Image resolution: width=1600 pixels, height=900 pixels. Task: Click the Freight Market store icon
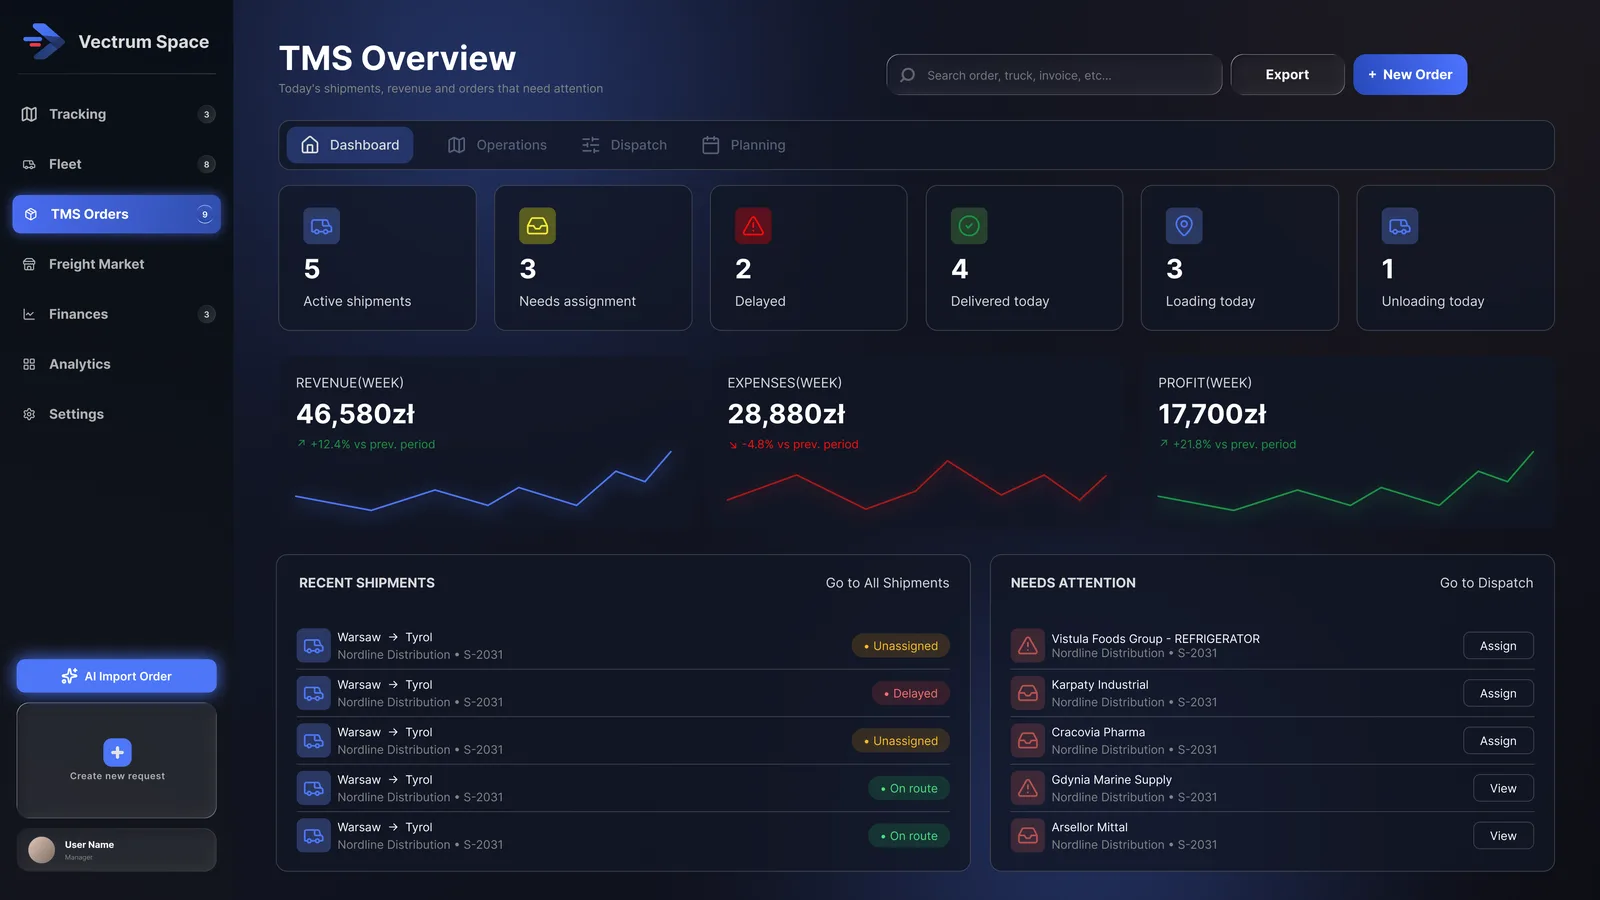tap(29, 264)
